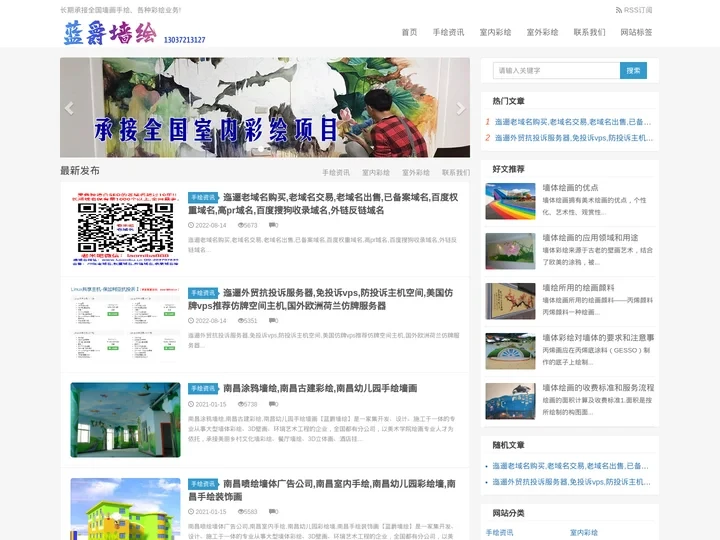Viewport: 720px width, 540px height.
Task: Open rainbow thumbnail for 墙体绘画的优点
Action: (x=510, y=201)
